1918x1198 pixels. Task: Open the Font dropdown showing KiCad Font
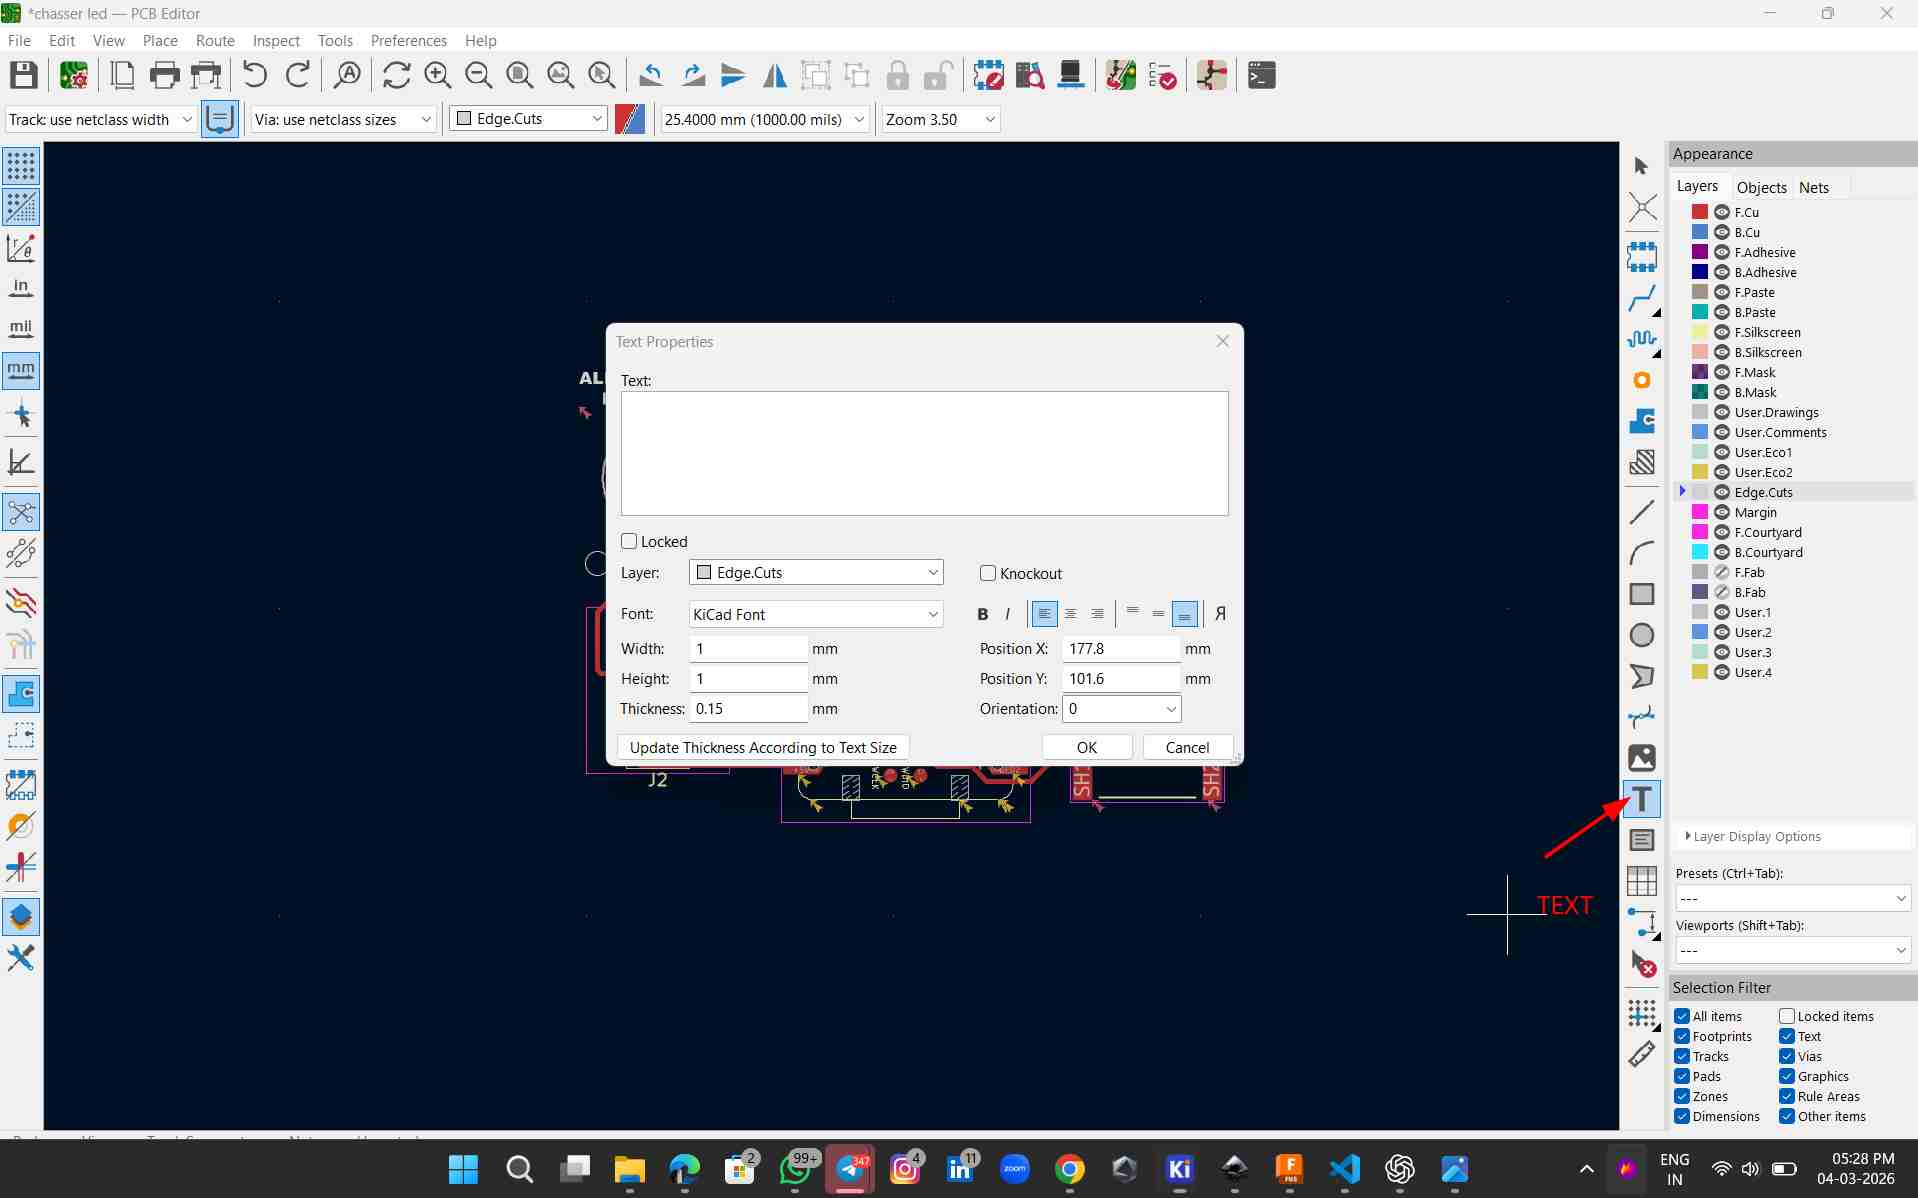(x=816, y=614)
